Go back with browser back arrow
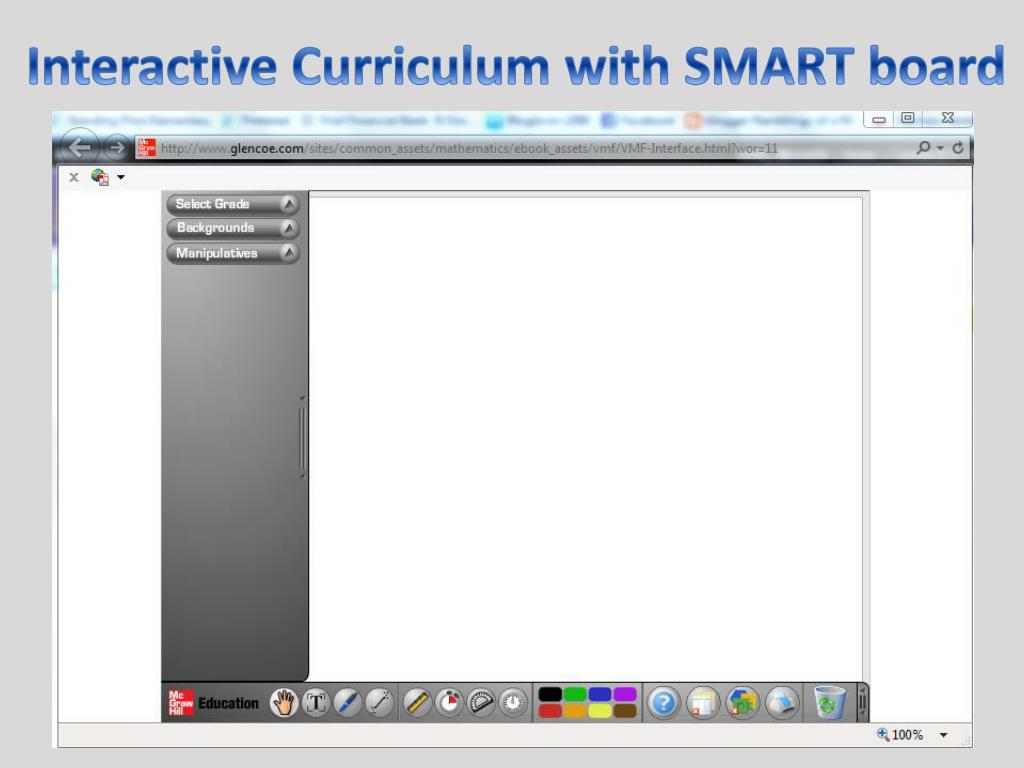The height and width of the screenshot is (768, 1024). pos(80,148)
